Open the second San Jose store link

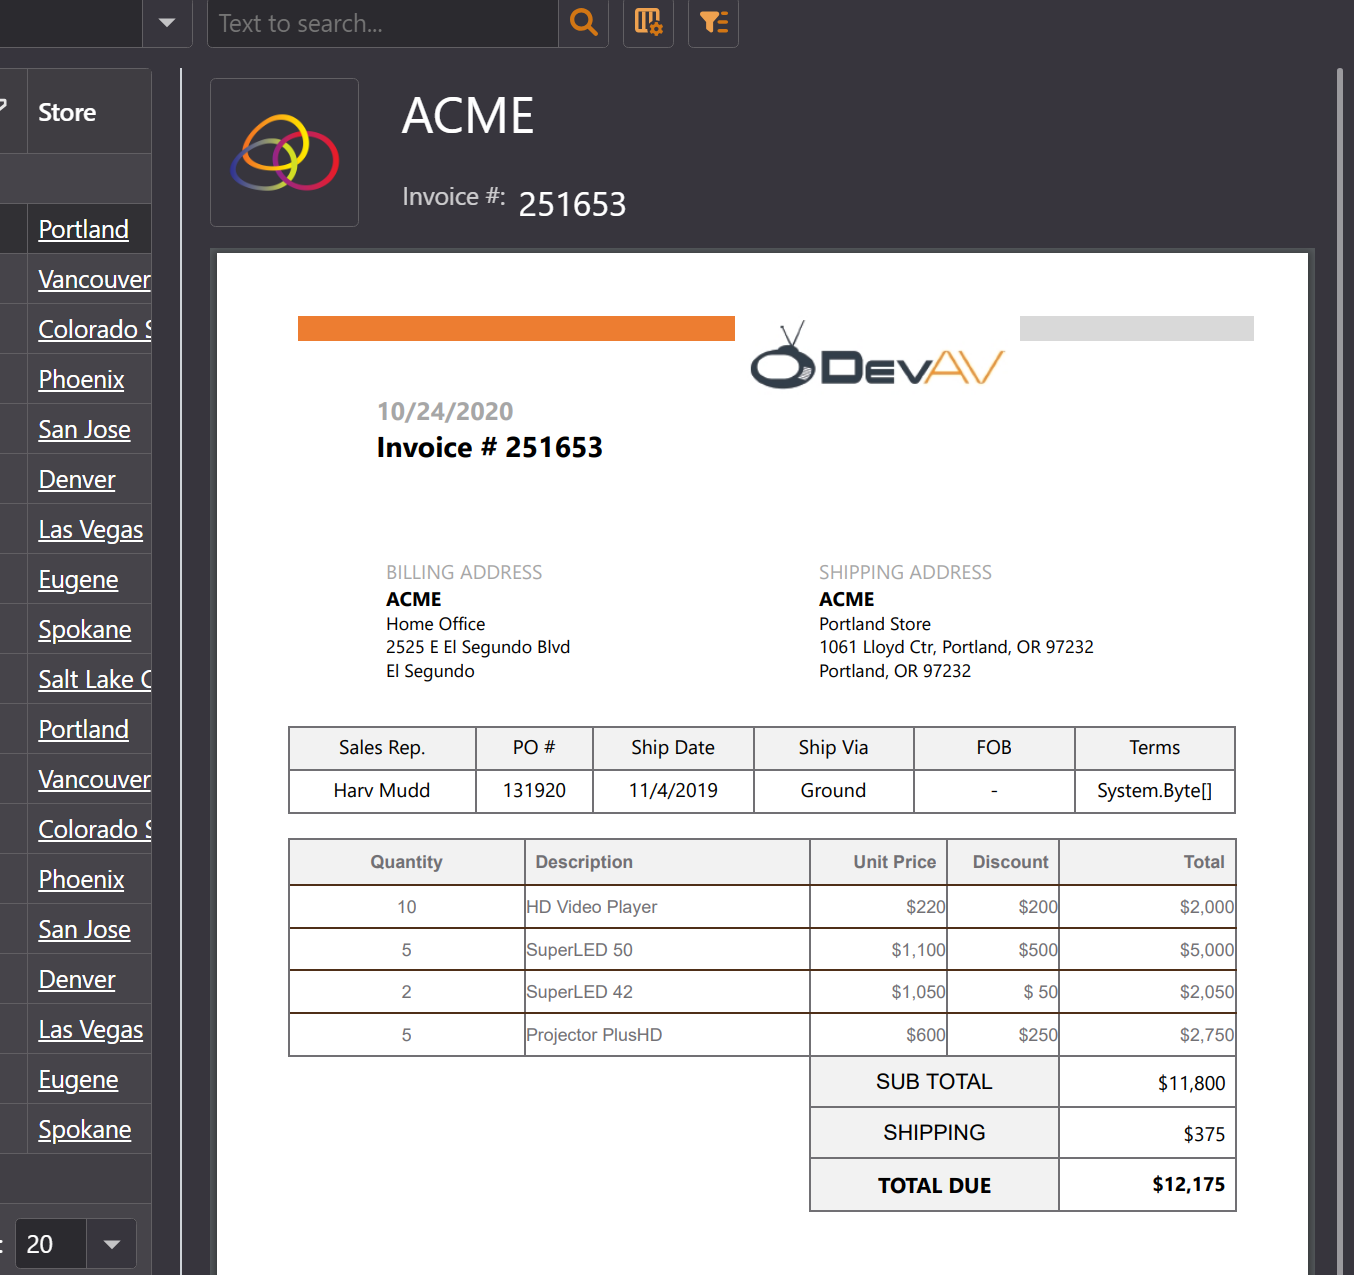click(84, 929)
